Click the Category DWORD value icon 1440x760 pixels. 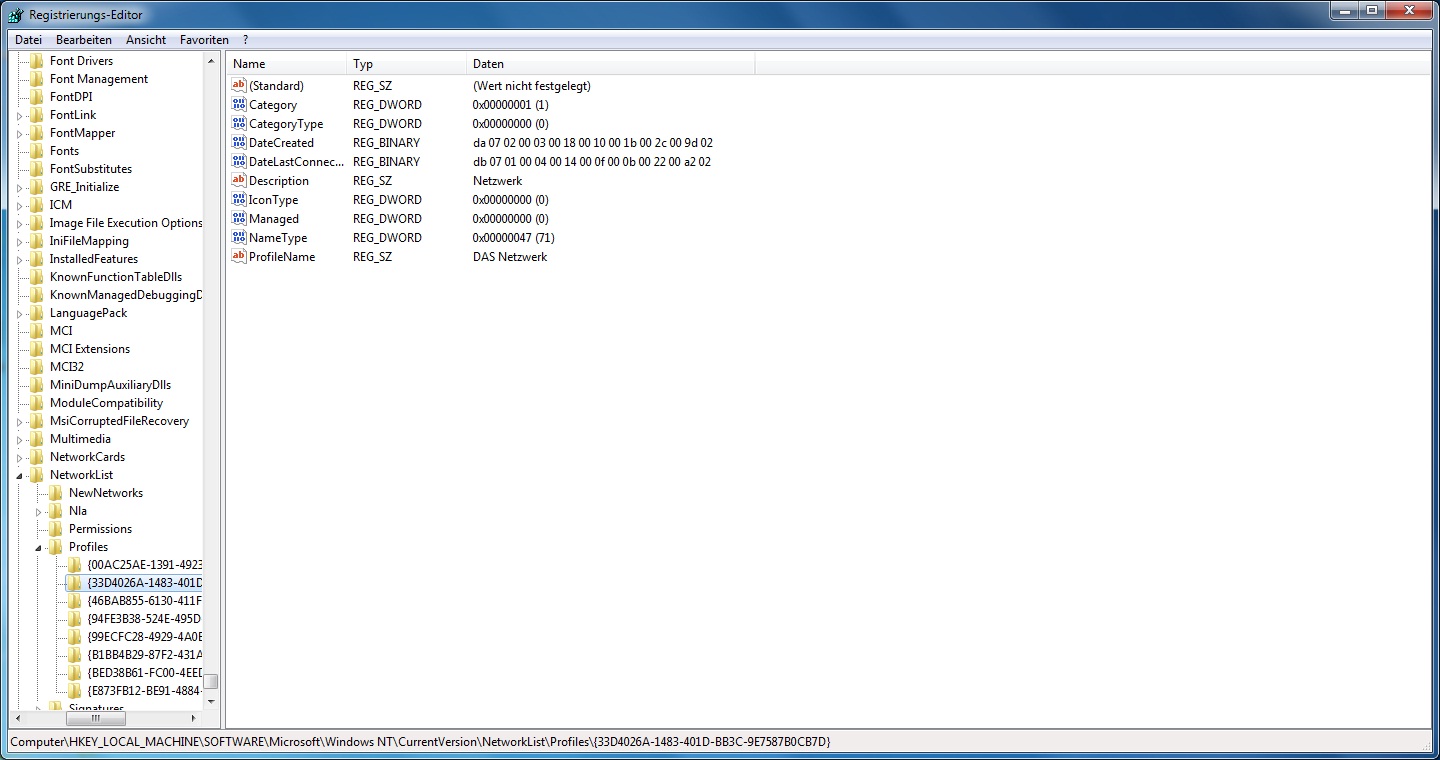(239, 105)
